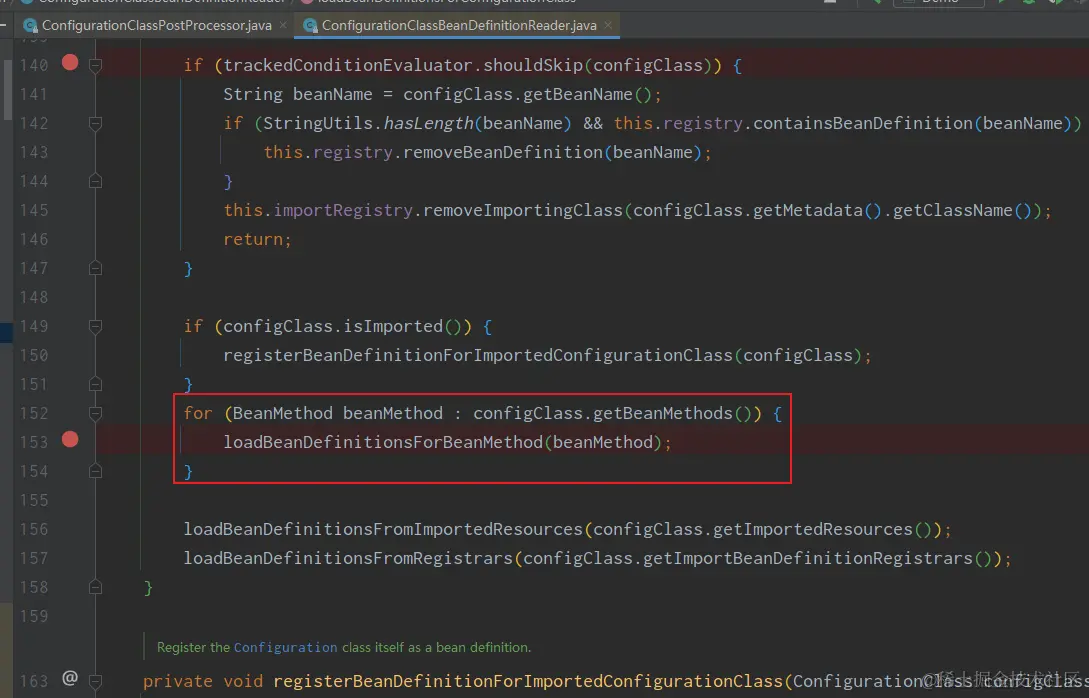This screenshot has height=698, width=1089.
Task: Click line number 141 in the gutter
Action: click(x=33, y=94)
